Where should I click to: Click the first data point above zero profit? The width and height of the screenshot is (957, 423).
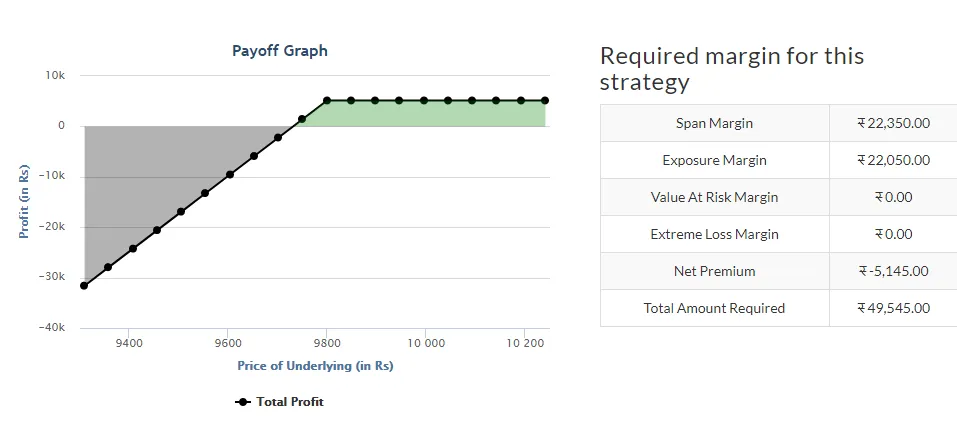[x=302, y=119]
